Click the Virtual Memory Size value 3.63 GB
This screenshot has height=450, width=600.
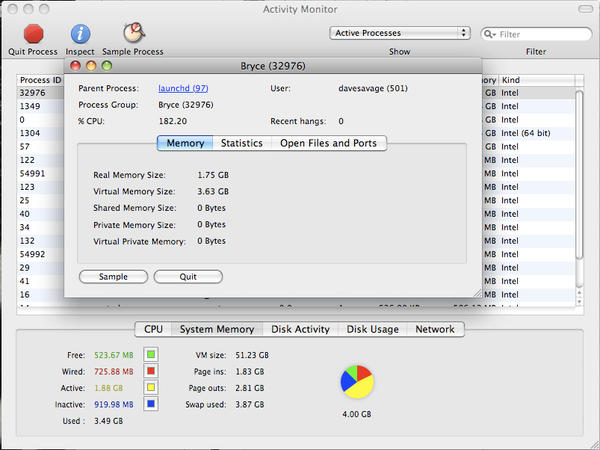(x=213, y=192)
